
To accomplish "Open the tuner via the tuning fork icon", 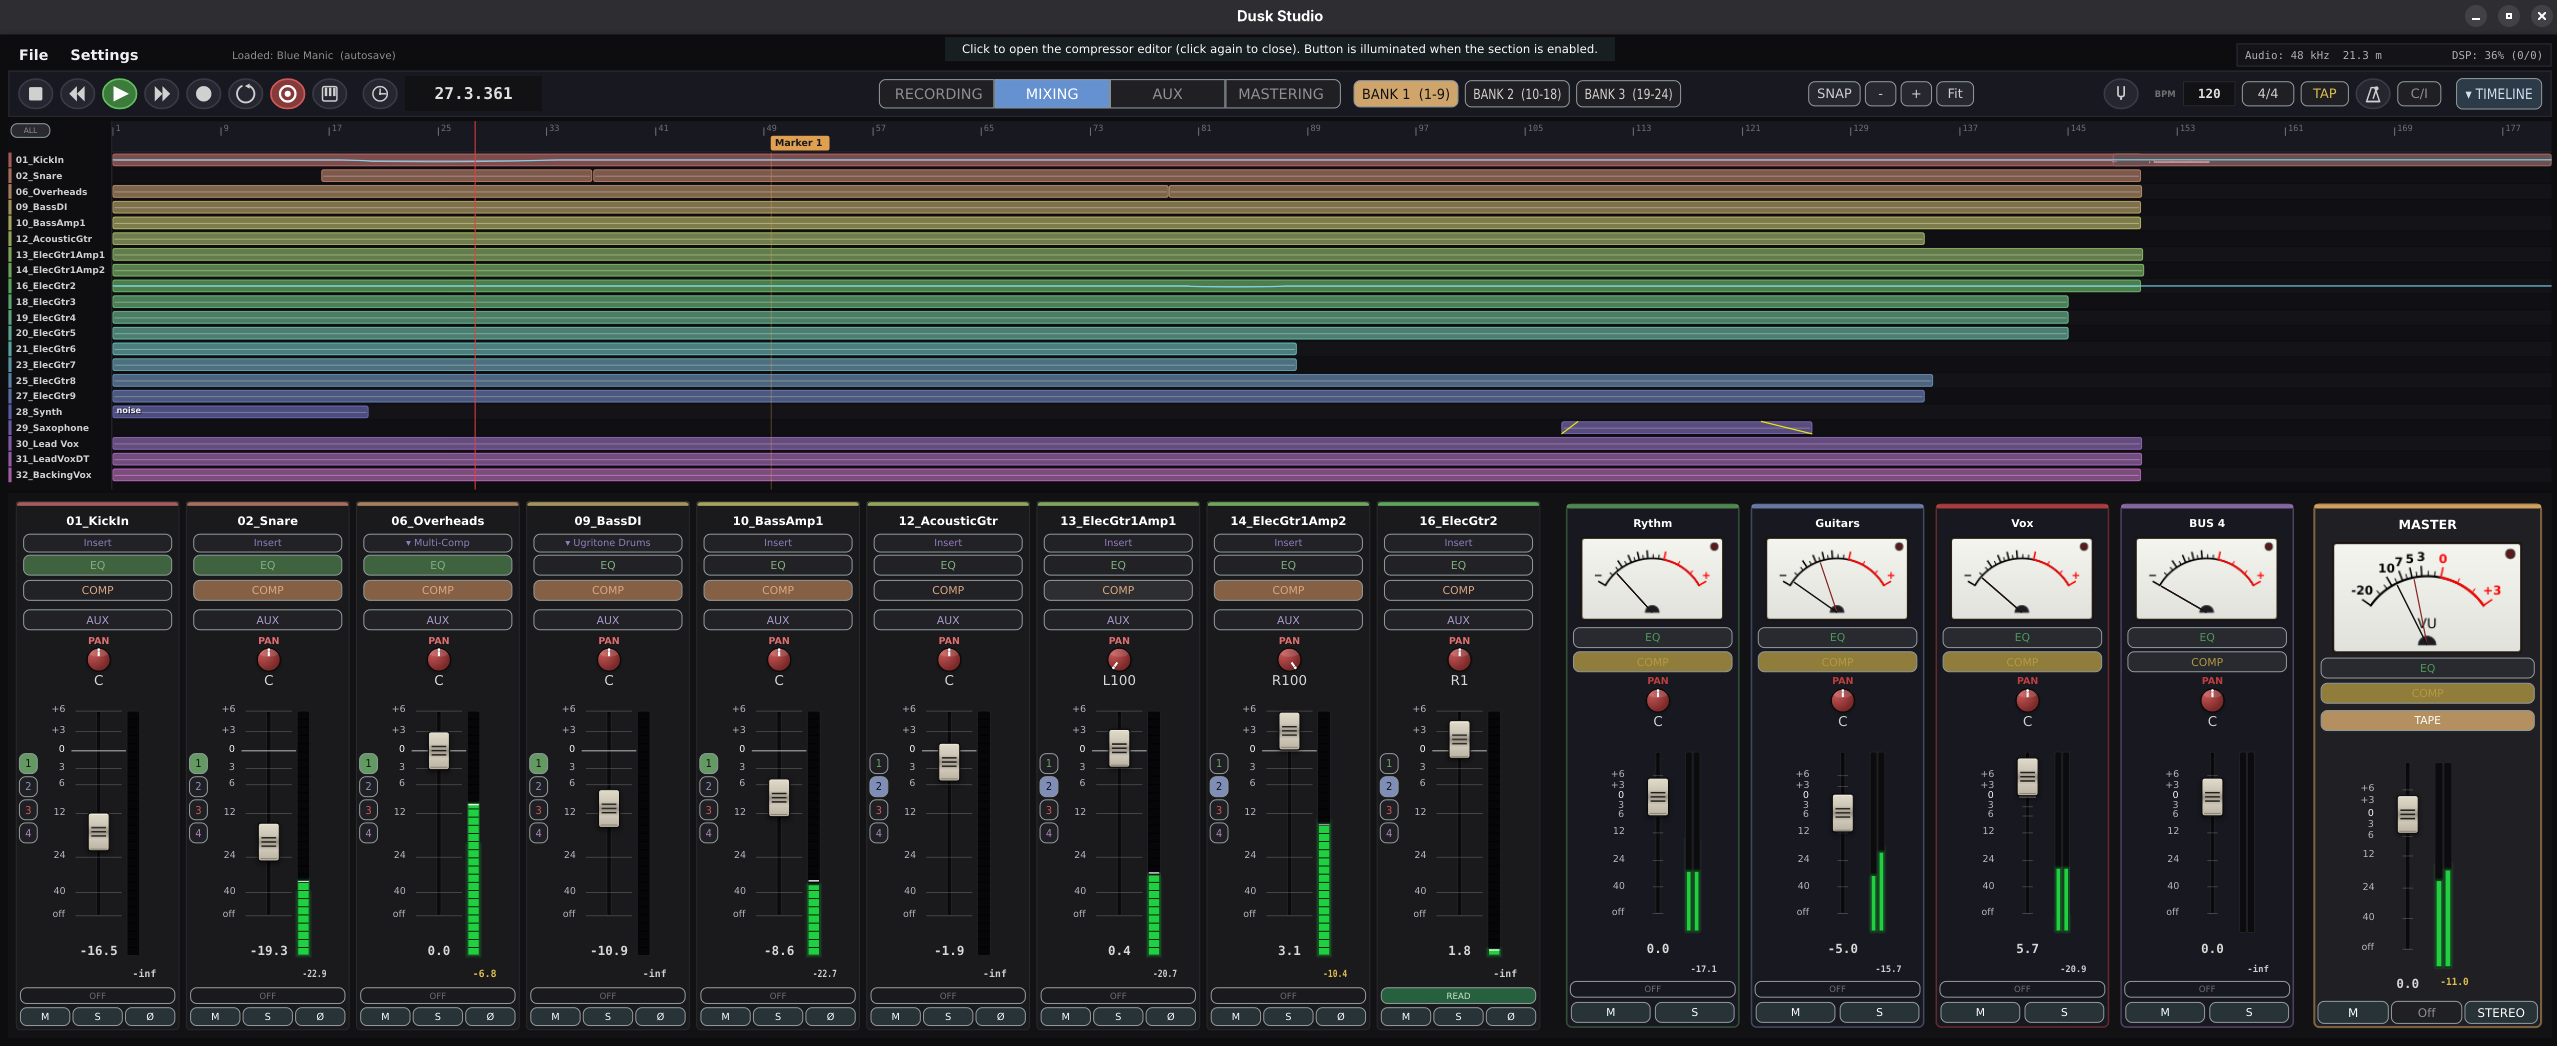I will tap(2120, 94).
